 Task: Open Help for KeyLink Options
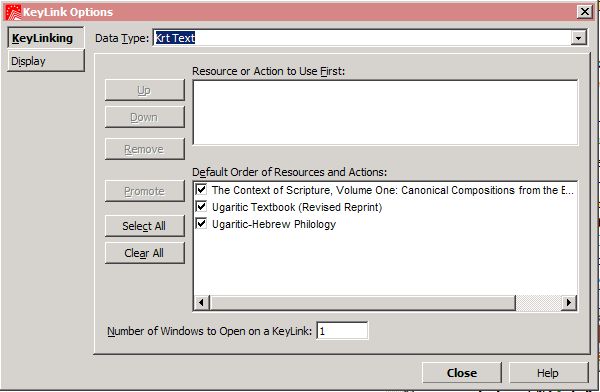click(x=548, y=373)
